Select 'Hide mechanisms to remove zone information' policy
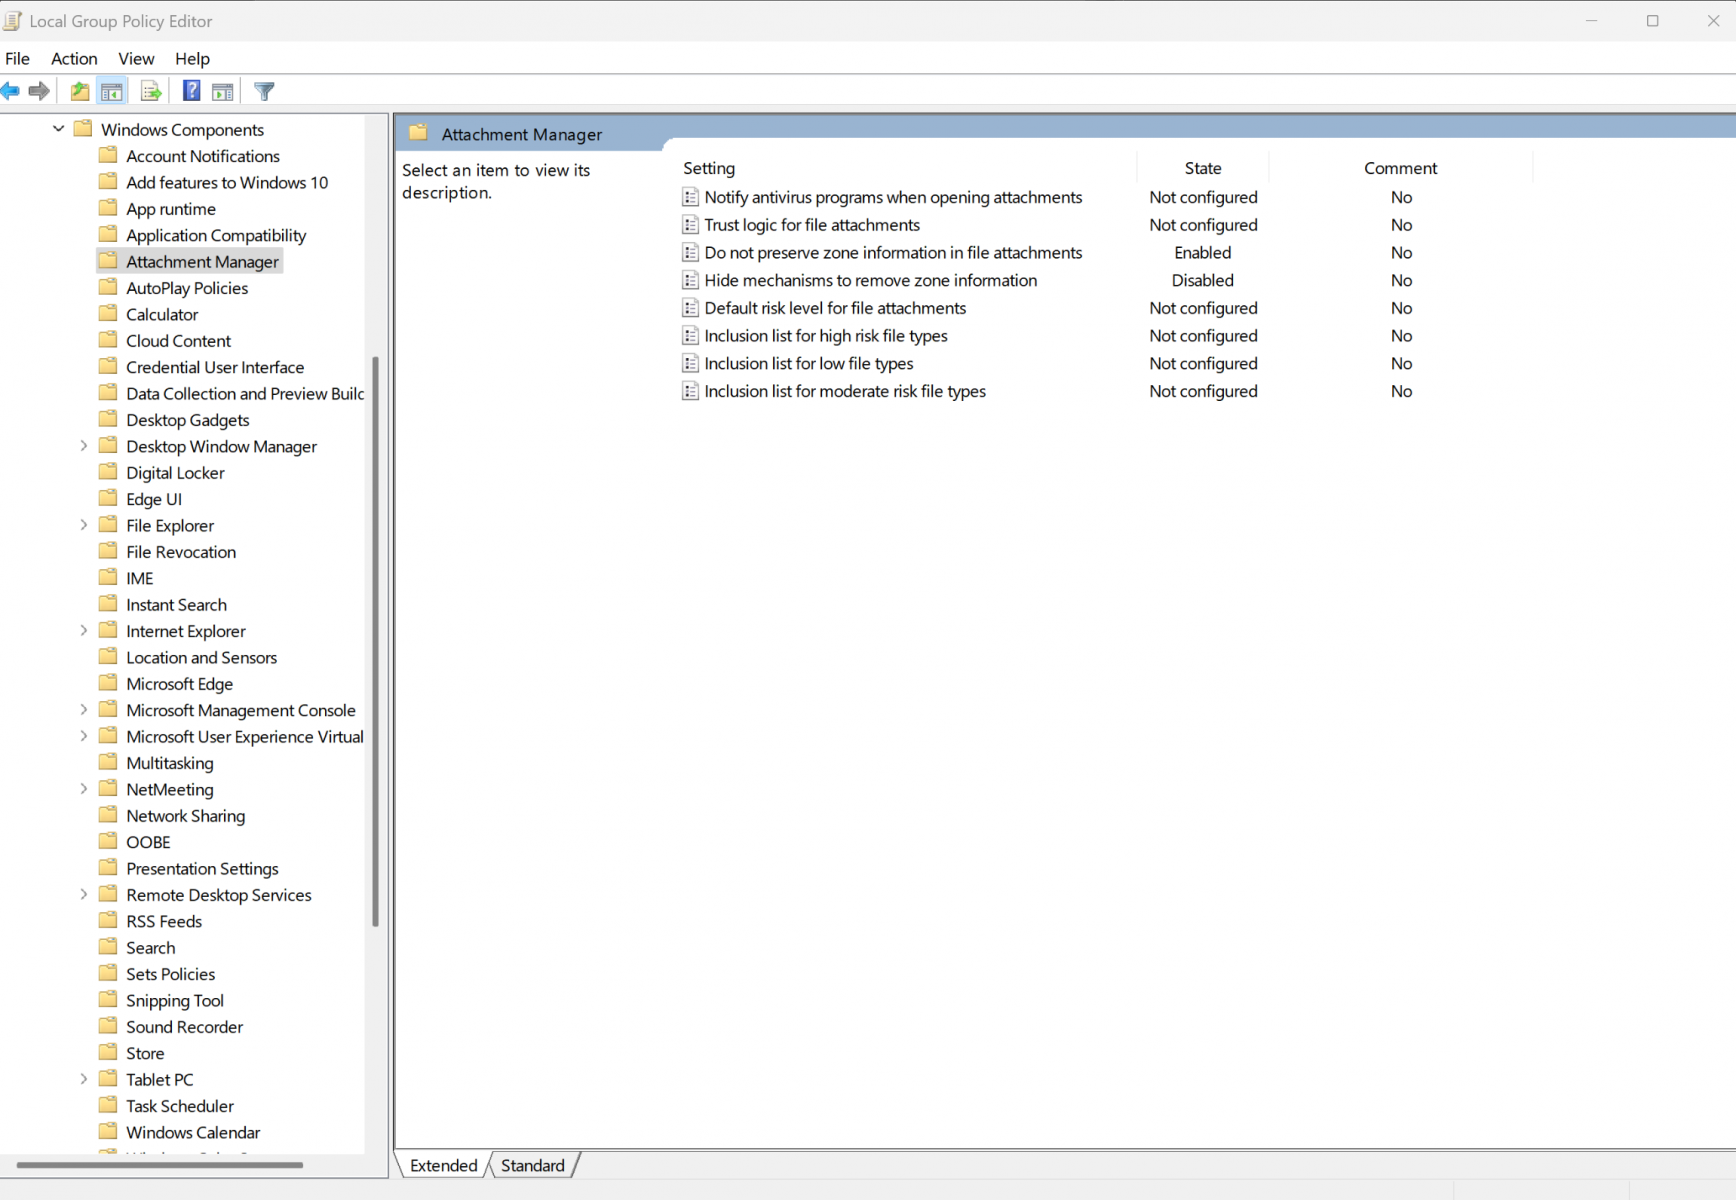Screen dimensions: 1736x1200 coord(870,281)
